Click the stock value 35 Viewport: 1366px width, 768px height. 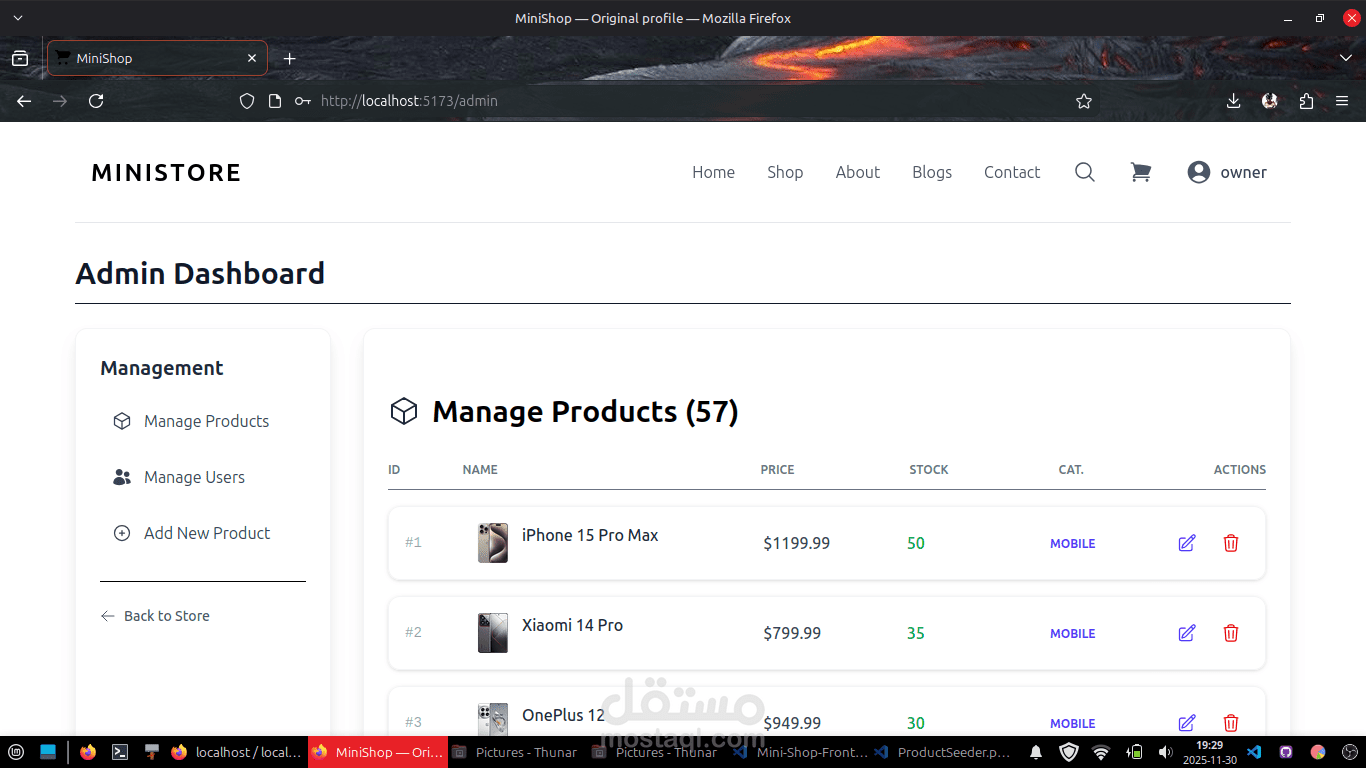916,633
